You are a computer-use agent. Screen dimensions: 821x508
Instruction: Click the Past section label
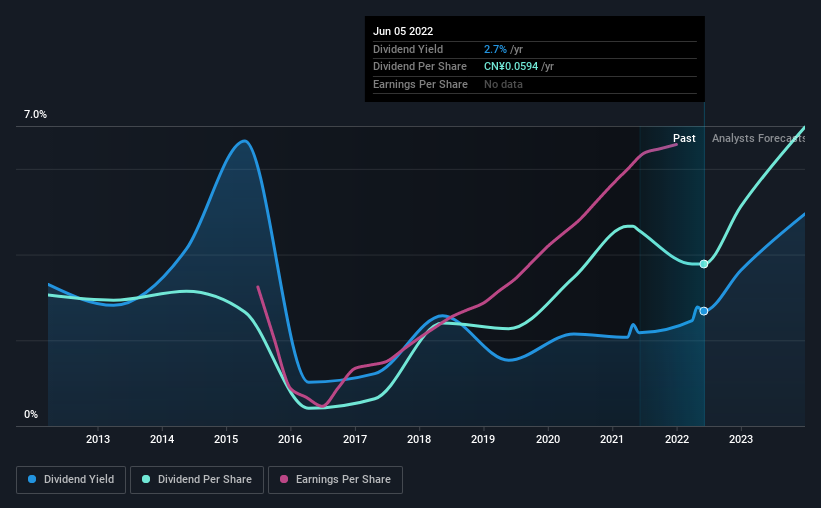[684, 138]
